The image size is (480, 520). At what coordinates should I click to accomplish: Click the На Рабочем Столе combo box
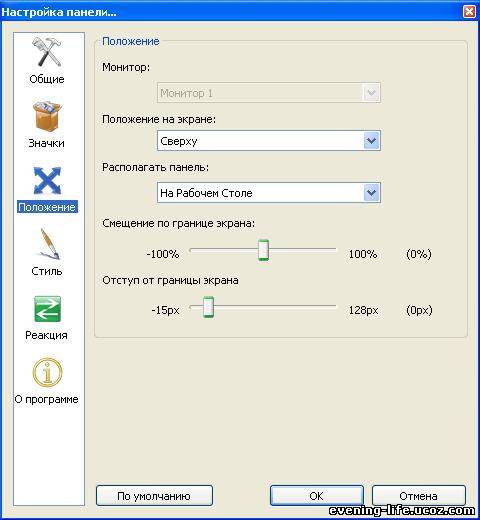coord(269,193)
